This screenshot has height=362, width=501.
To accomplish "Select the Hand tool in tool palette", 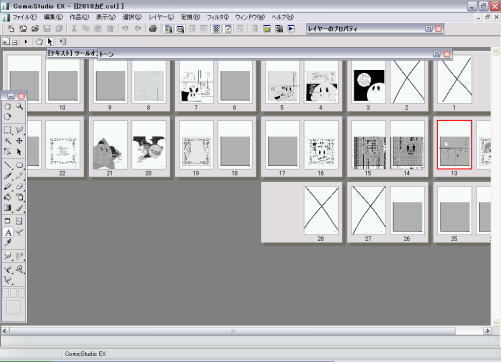I will [x=8, y=106].
